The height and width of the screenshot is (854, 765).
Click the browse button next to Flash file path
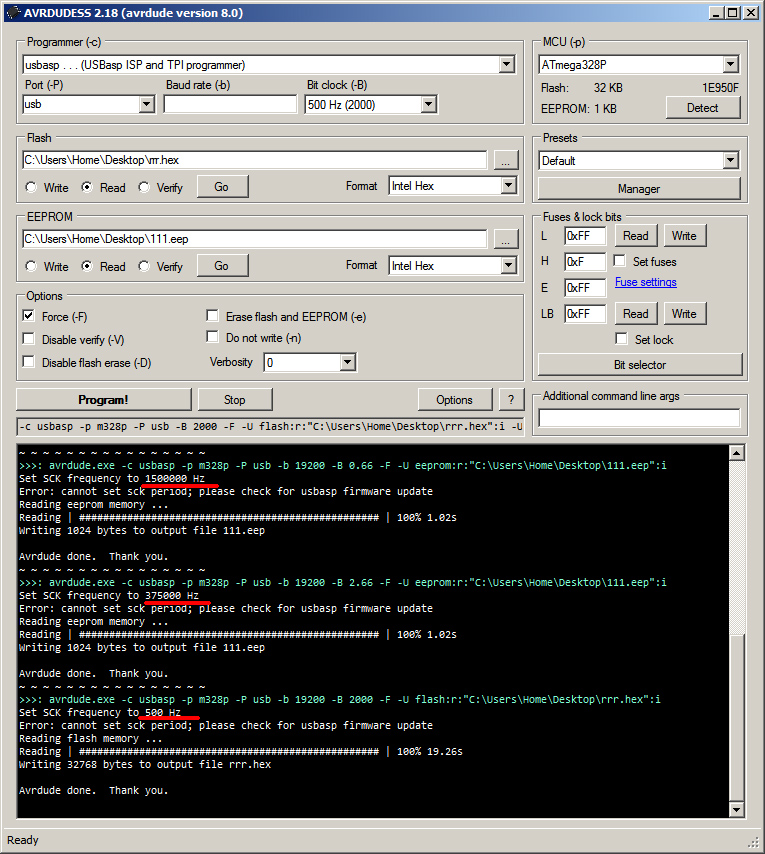click(x=506, y=160)
